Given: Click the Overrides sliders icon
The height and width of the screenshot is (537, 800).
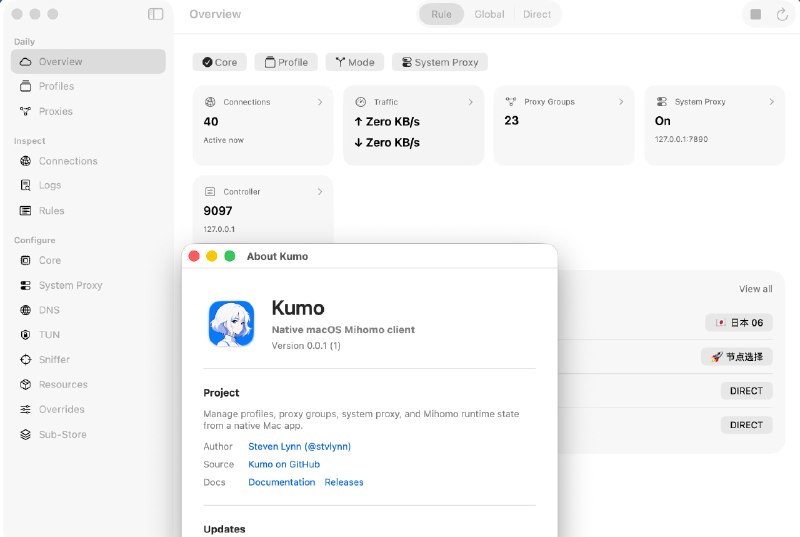Looking at the screenshot, I should [26, 410].
